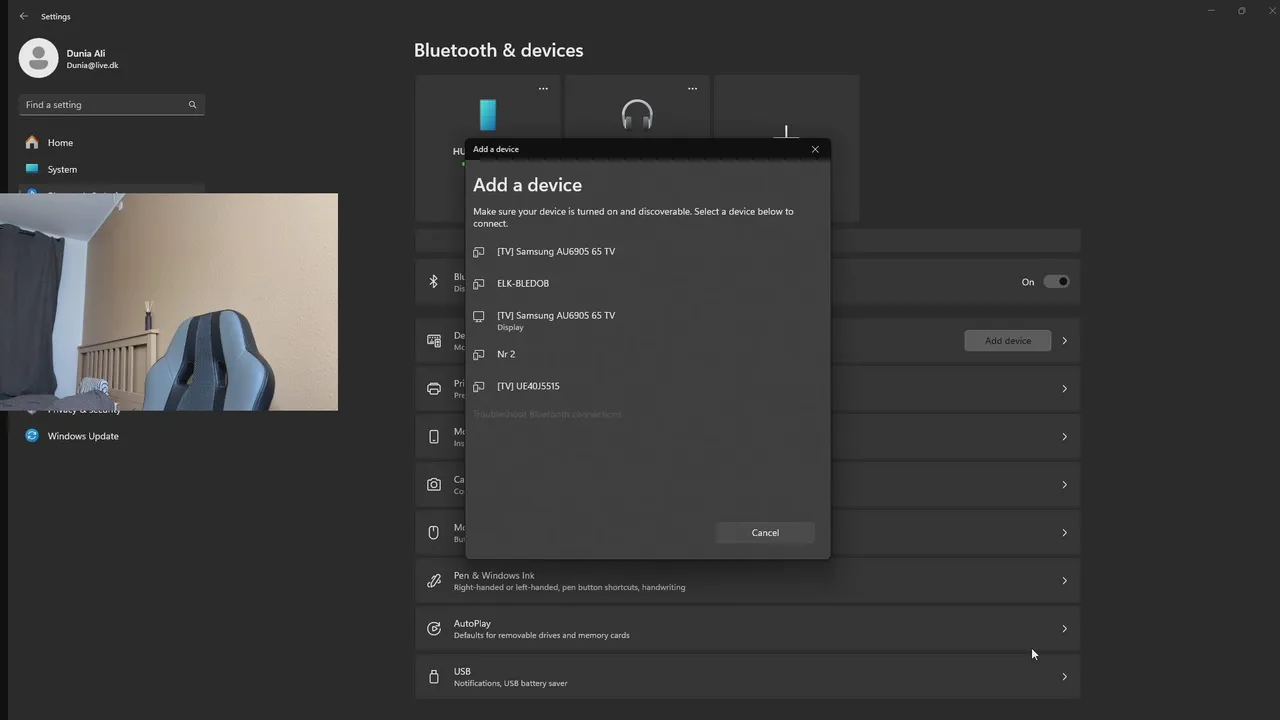
Task: Open USB settings
Action: click(x=747, y=677)
